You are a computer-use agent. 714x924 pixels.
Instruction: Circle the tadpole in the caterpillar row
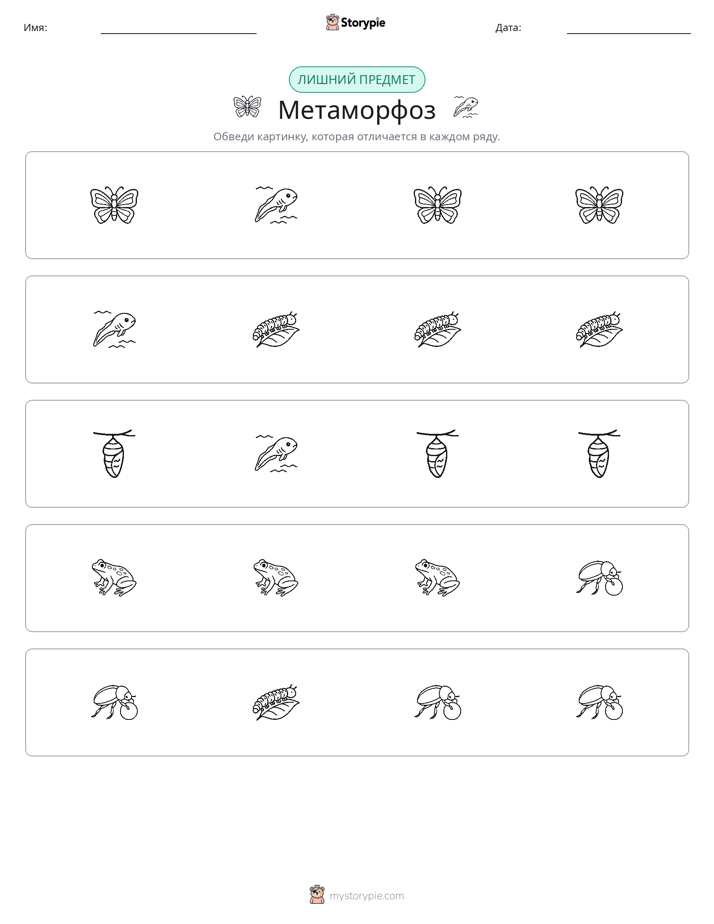click(x=114, y=329)
